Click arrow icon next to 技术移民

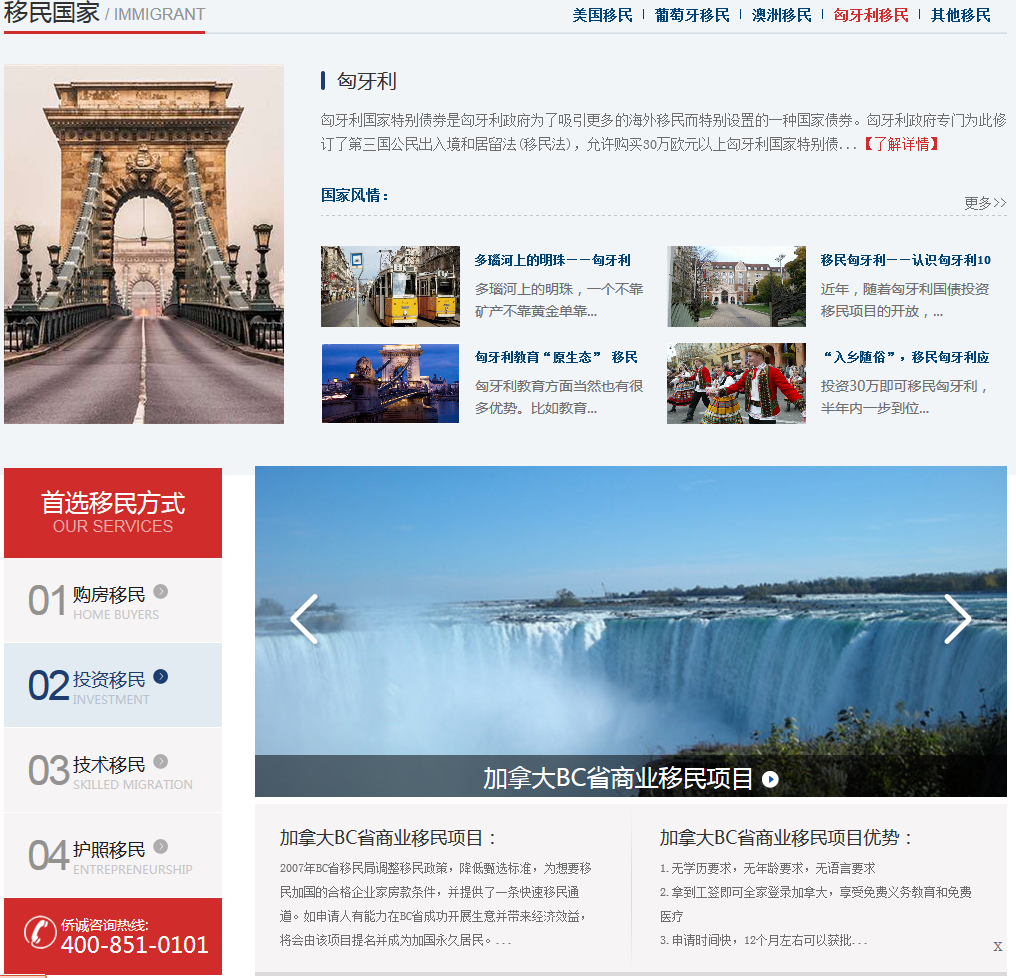161,761
